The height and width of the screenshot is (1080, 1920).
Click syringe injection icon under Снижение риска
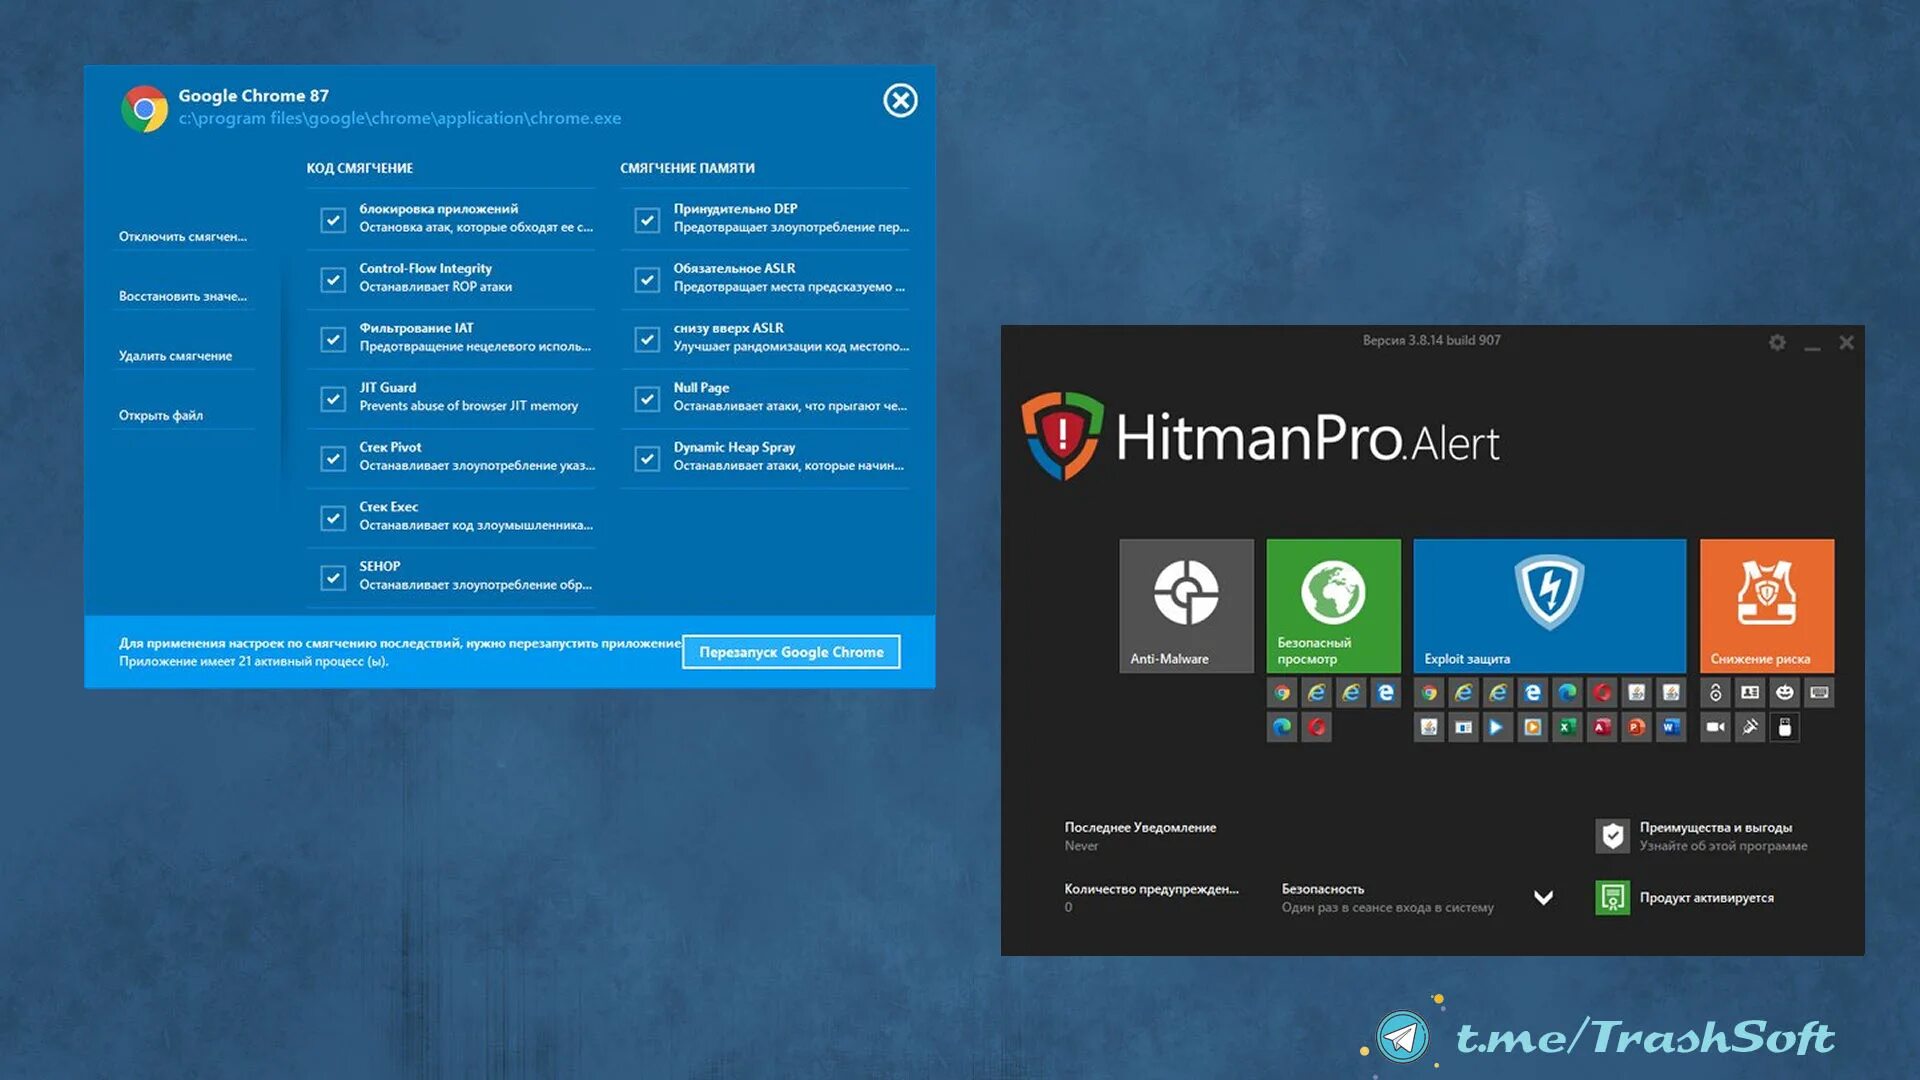point(1750,727)
